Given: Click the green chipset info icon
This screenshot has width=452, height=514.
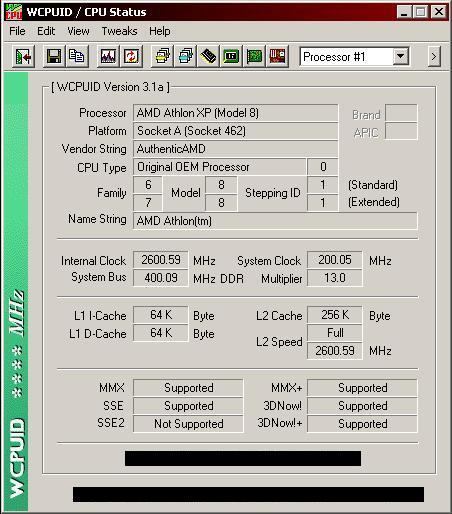Looking at the screenshot, I should (231, 56).
